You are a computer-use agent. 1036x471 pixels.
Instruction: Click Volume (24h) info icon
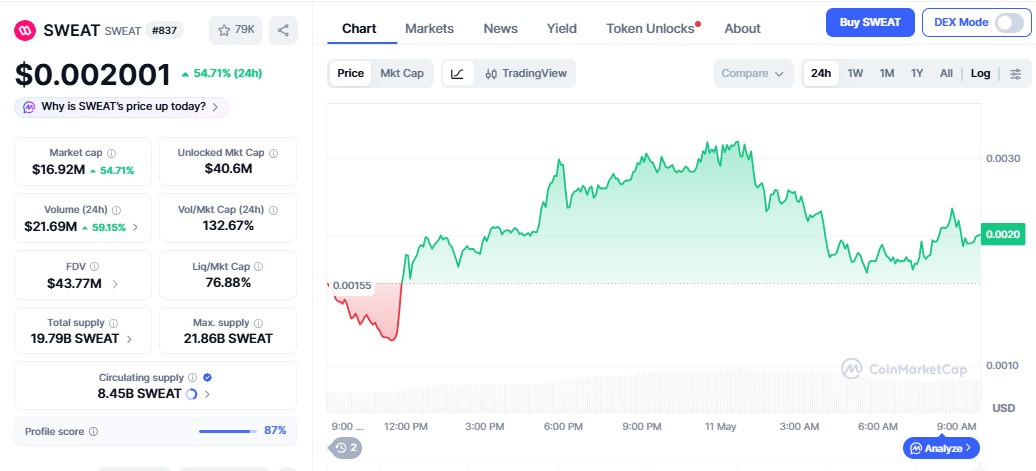click(x=116, y=210)
